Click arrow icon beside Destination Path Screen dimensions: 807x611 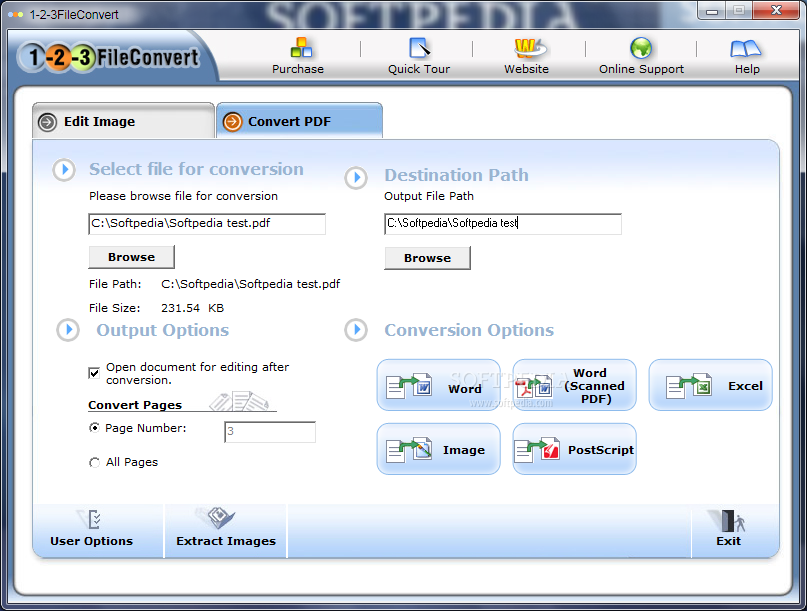(356, 178)
